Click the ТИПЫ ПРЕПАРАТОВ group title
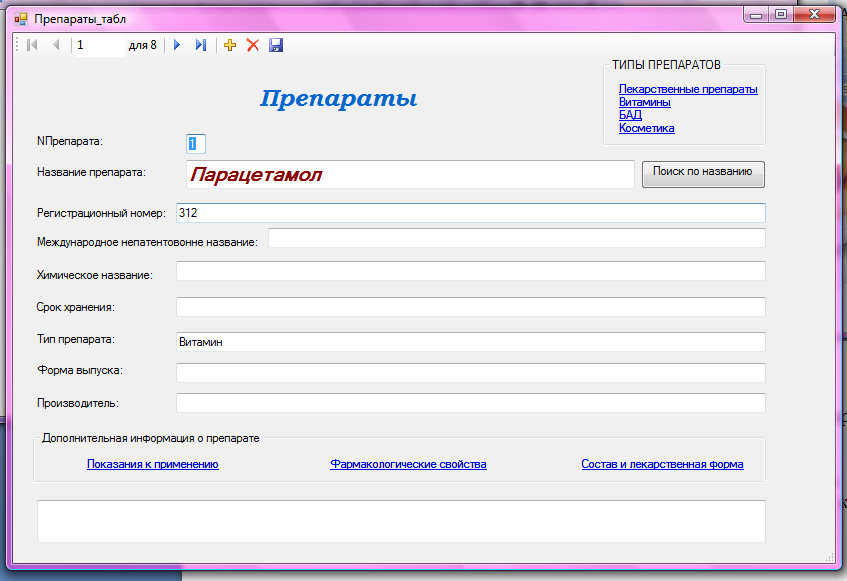The height and width of the screenshot is (581, 847). pos(666,65)
